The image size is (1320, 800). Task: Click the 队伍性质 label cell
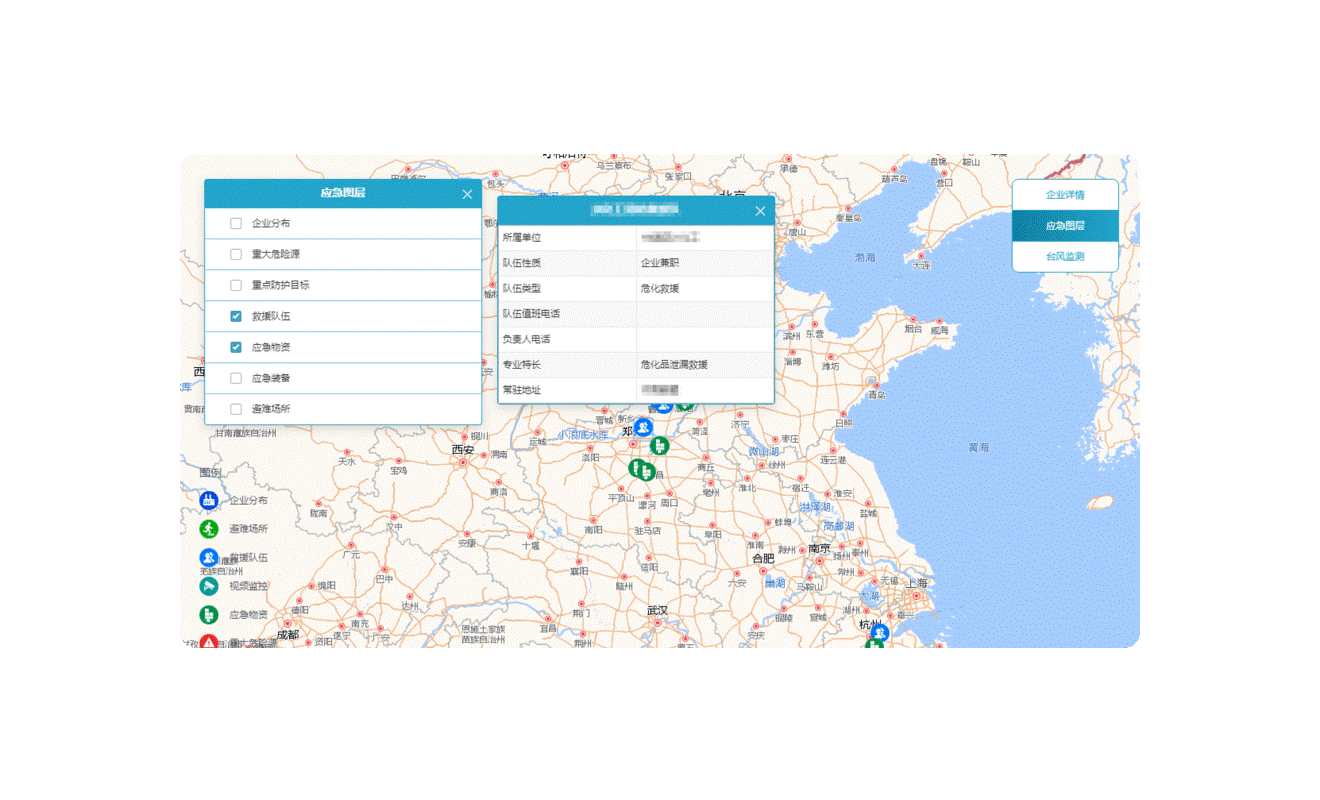pos(567,263)
